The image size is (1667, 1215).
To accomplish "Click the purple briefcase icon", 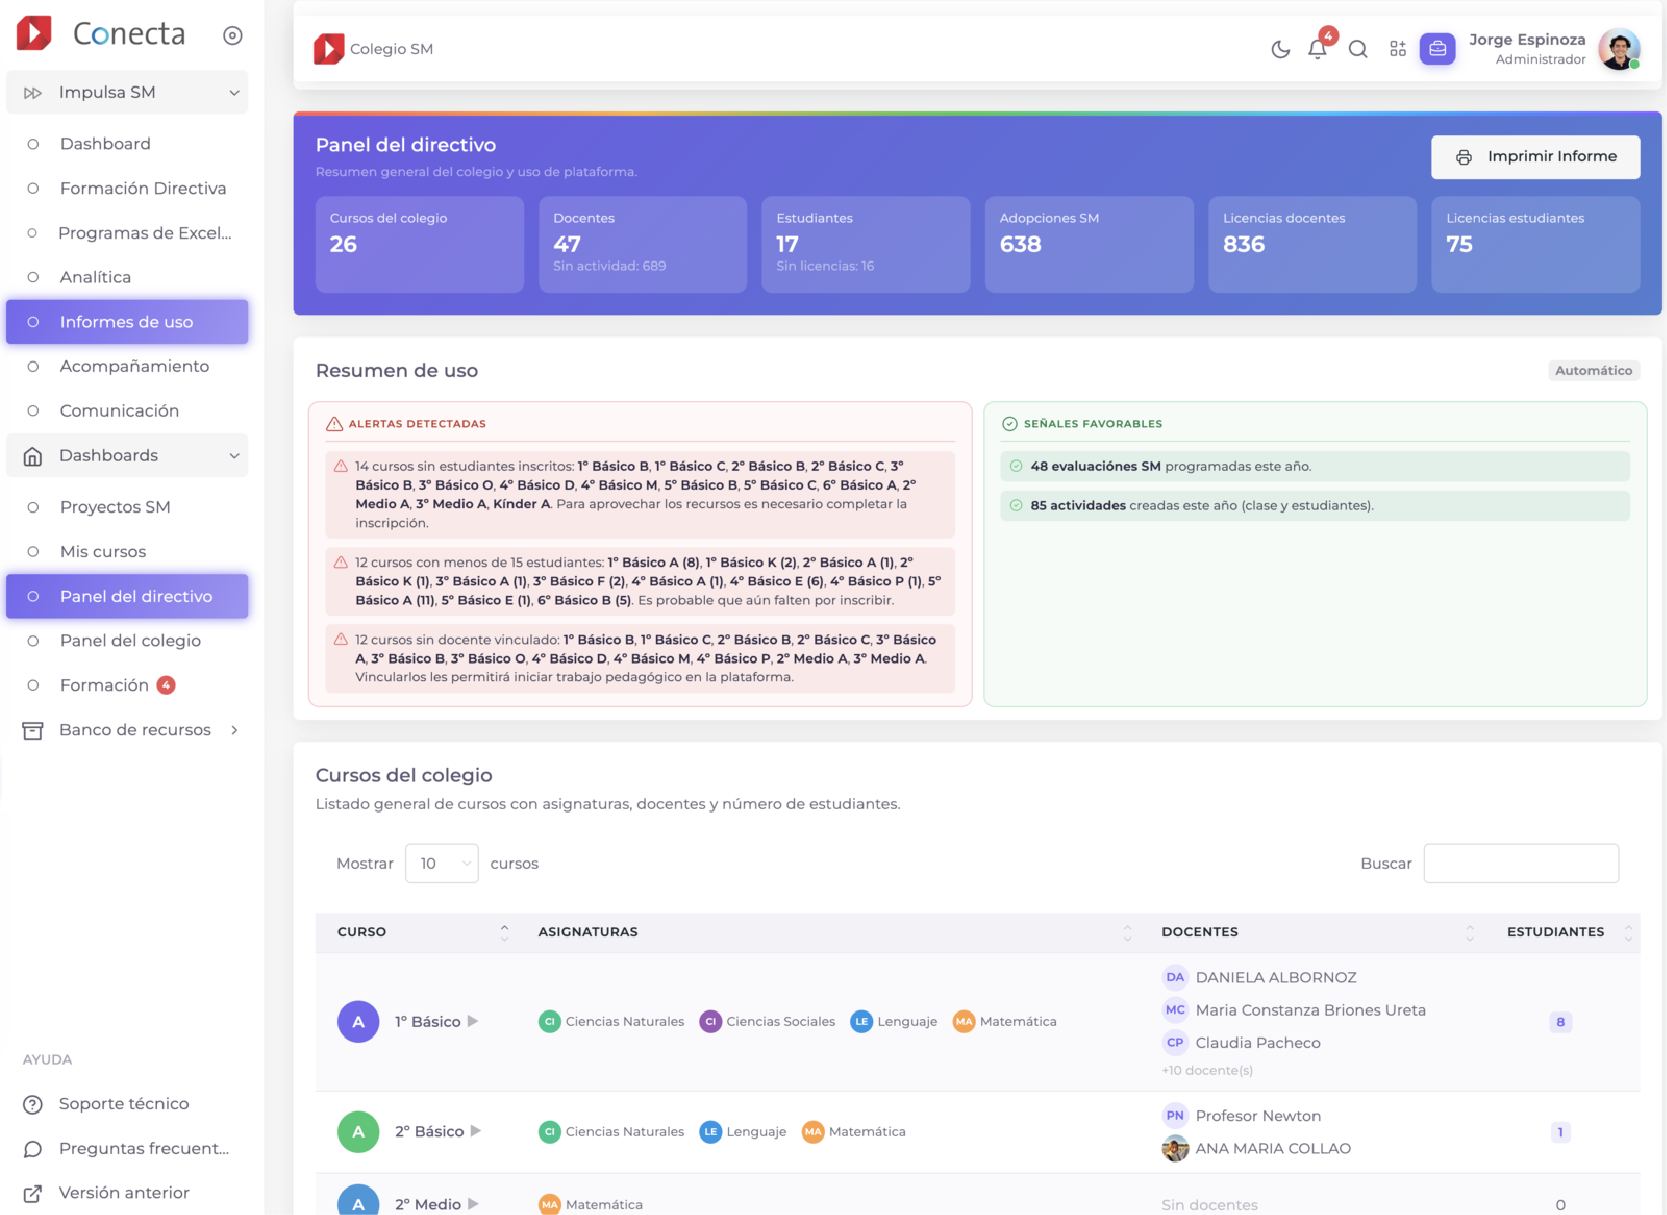I will point(1437,48).
